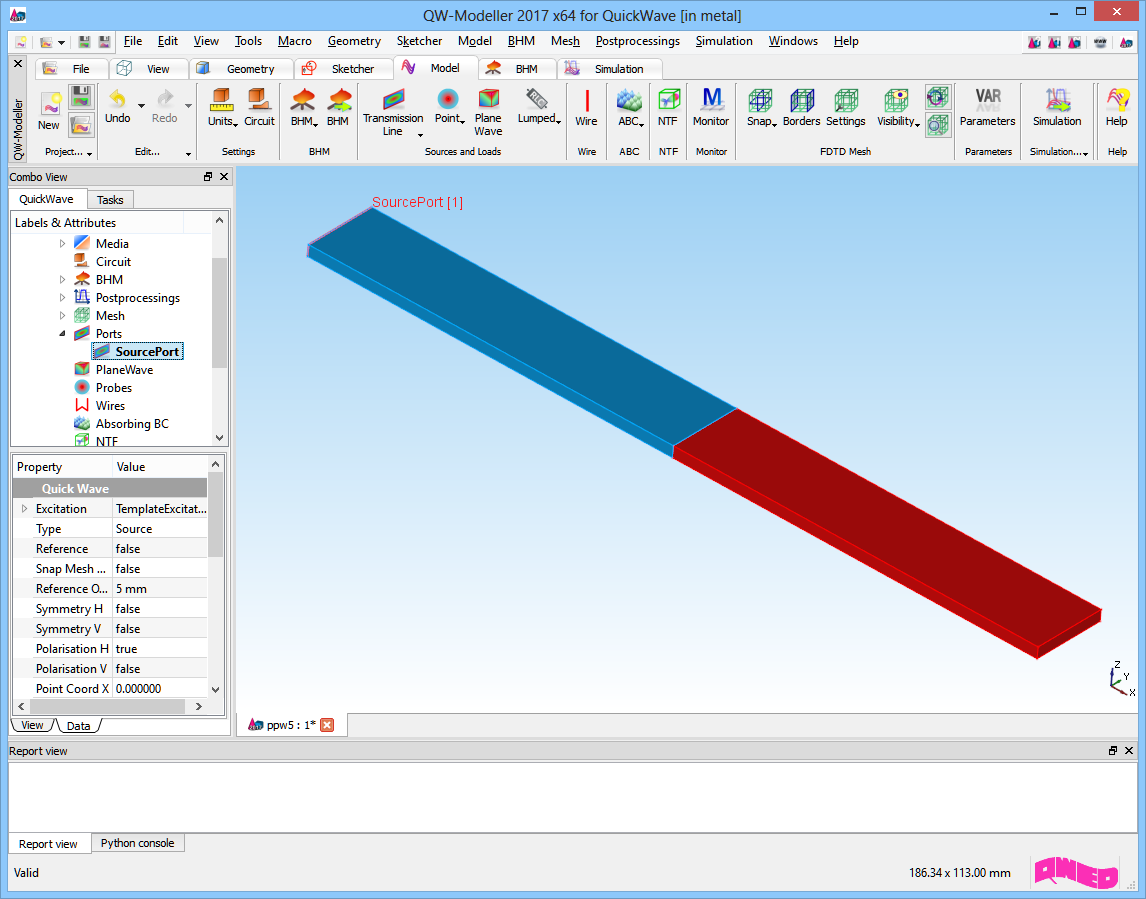Screen dimensions: 1146x899
Task: Expand the Mesh tree node
Action: click(x=62, y=316)
